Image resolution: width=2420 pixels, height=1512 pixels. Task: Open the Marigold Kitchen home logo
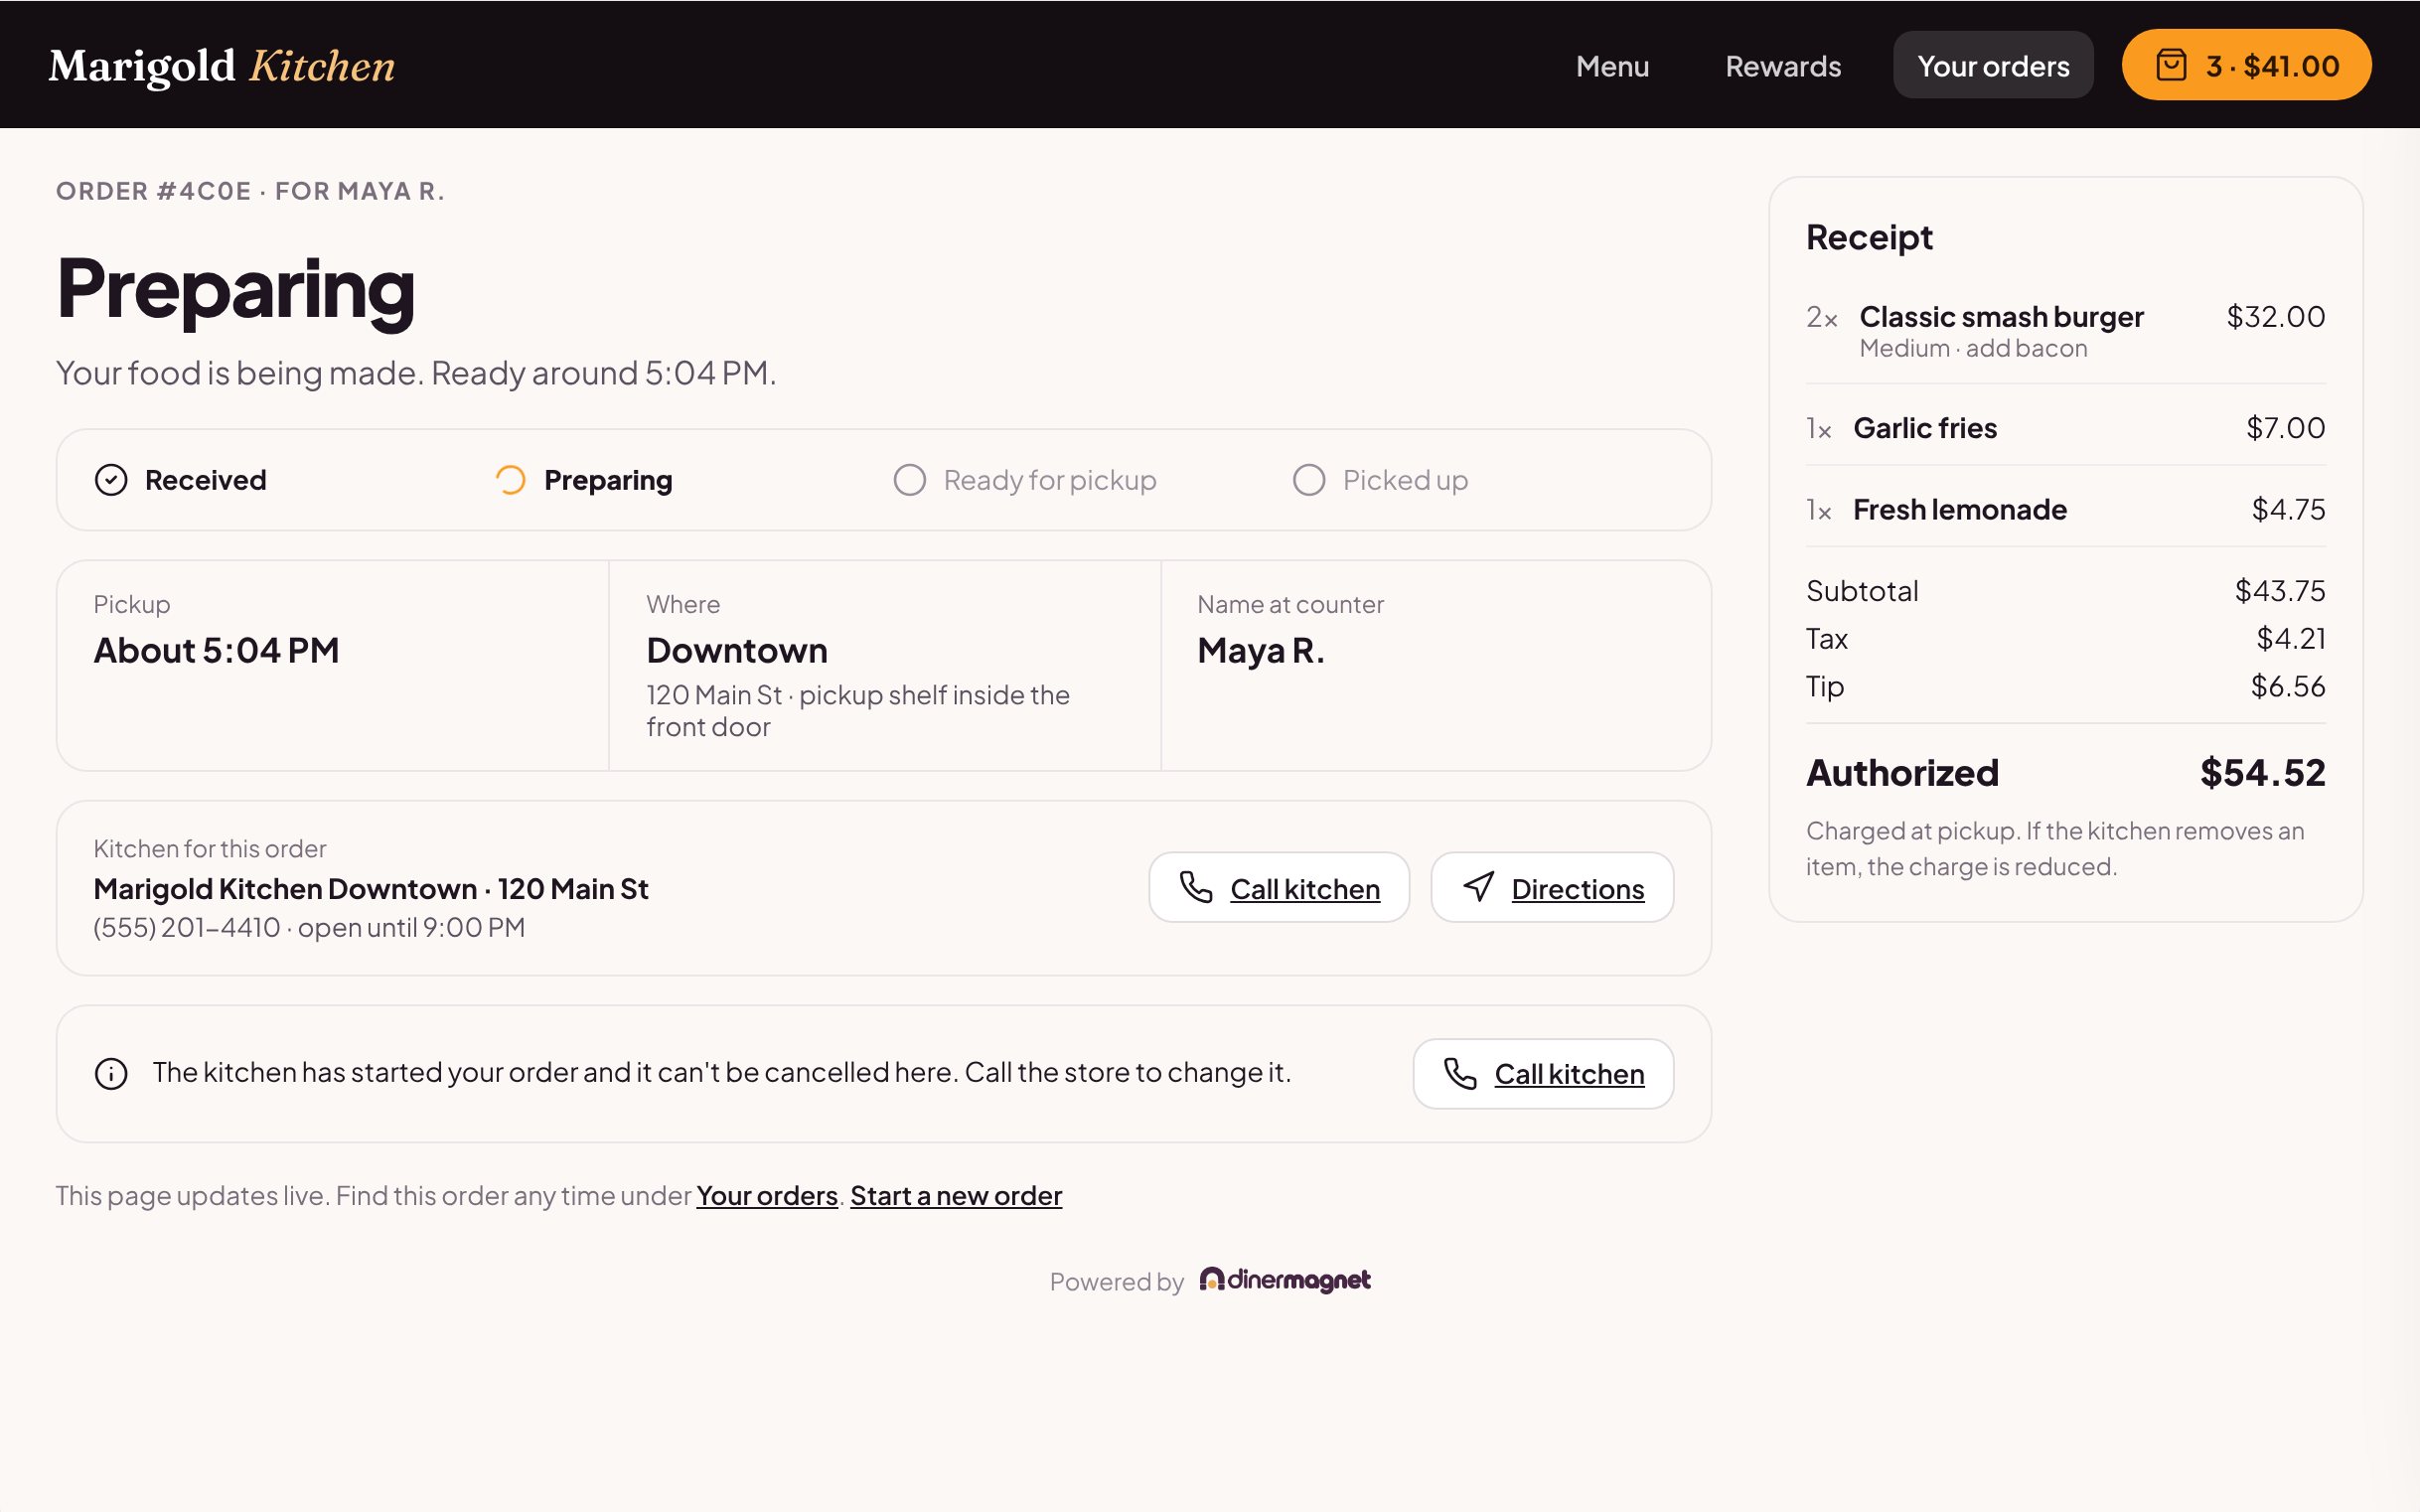pyautogui.click(x=222, y=66)
